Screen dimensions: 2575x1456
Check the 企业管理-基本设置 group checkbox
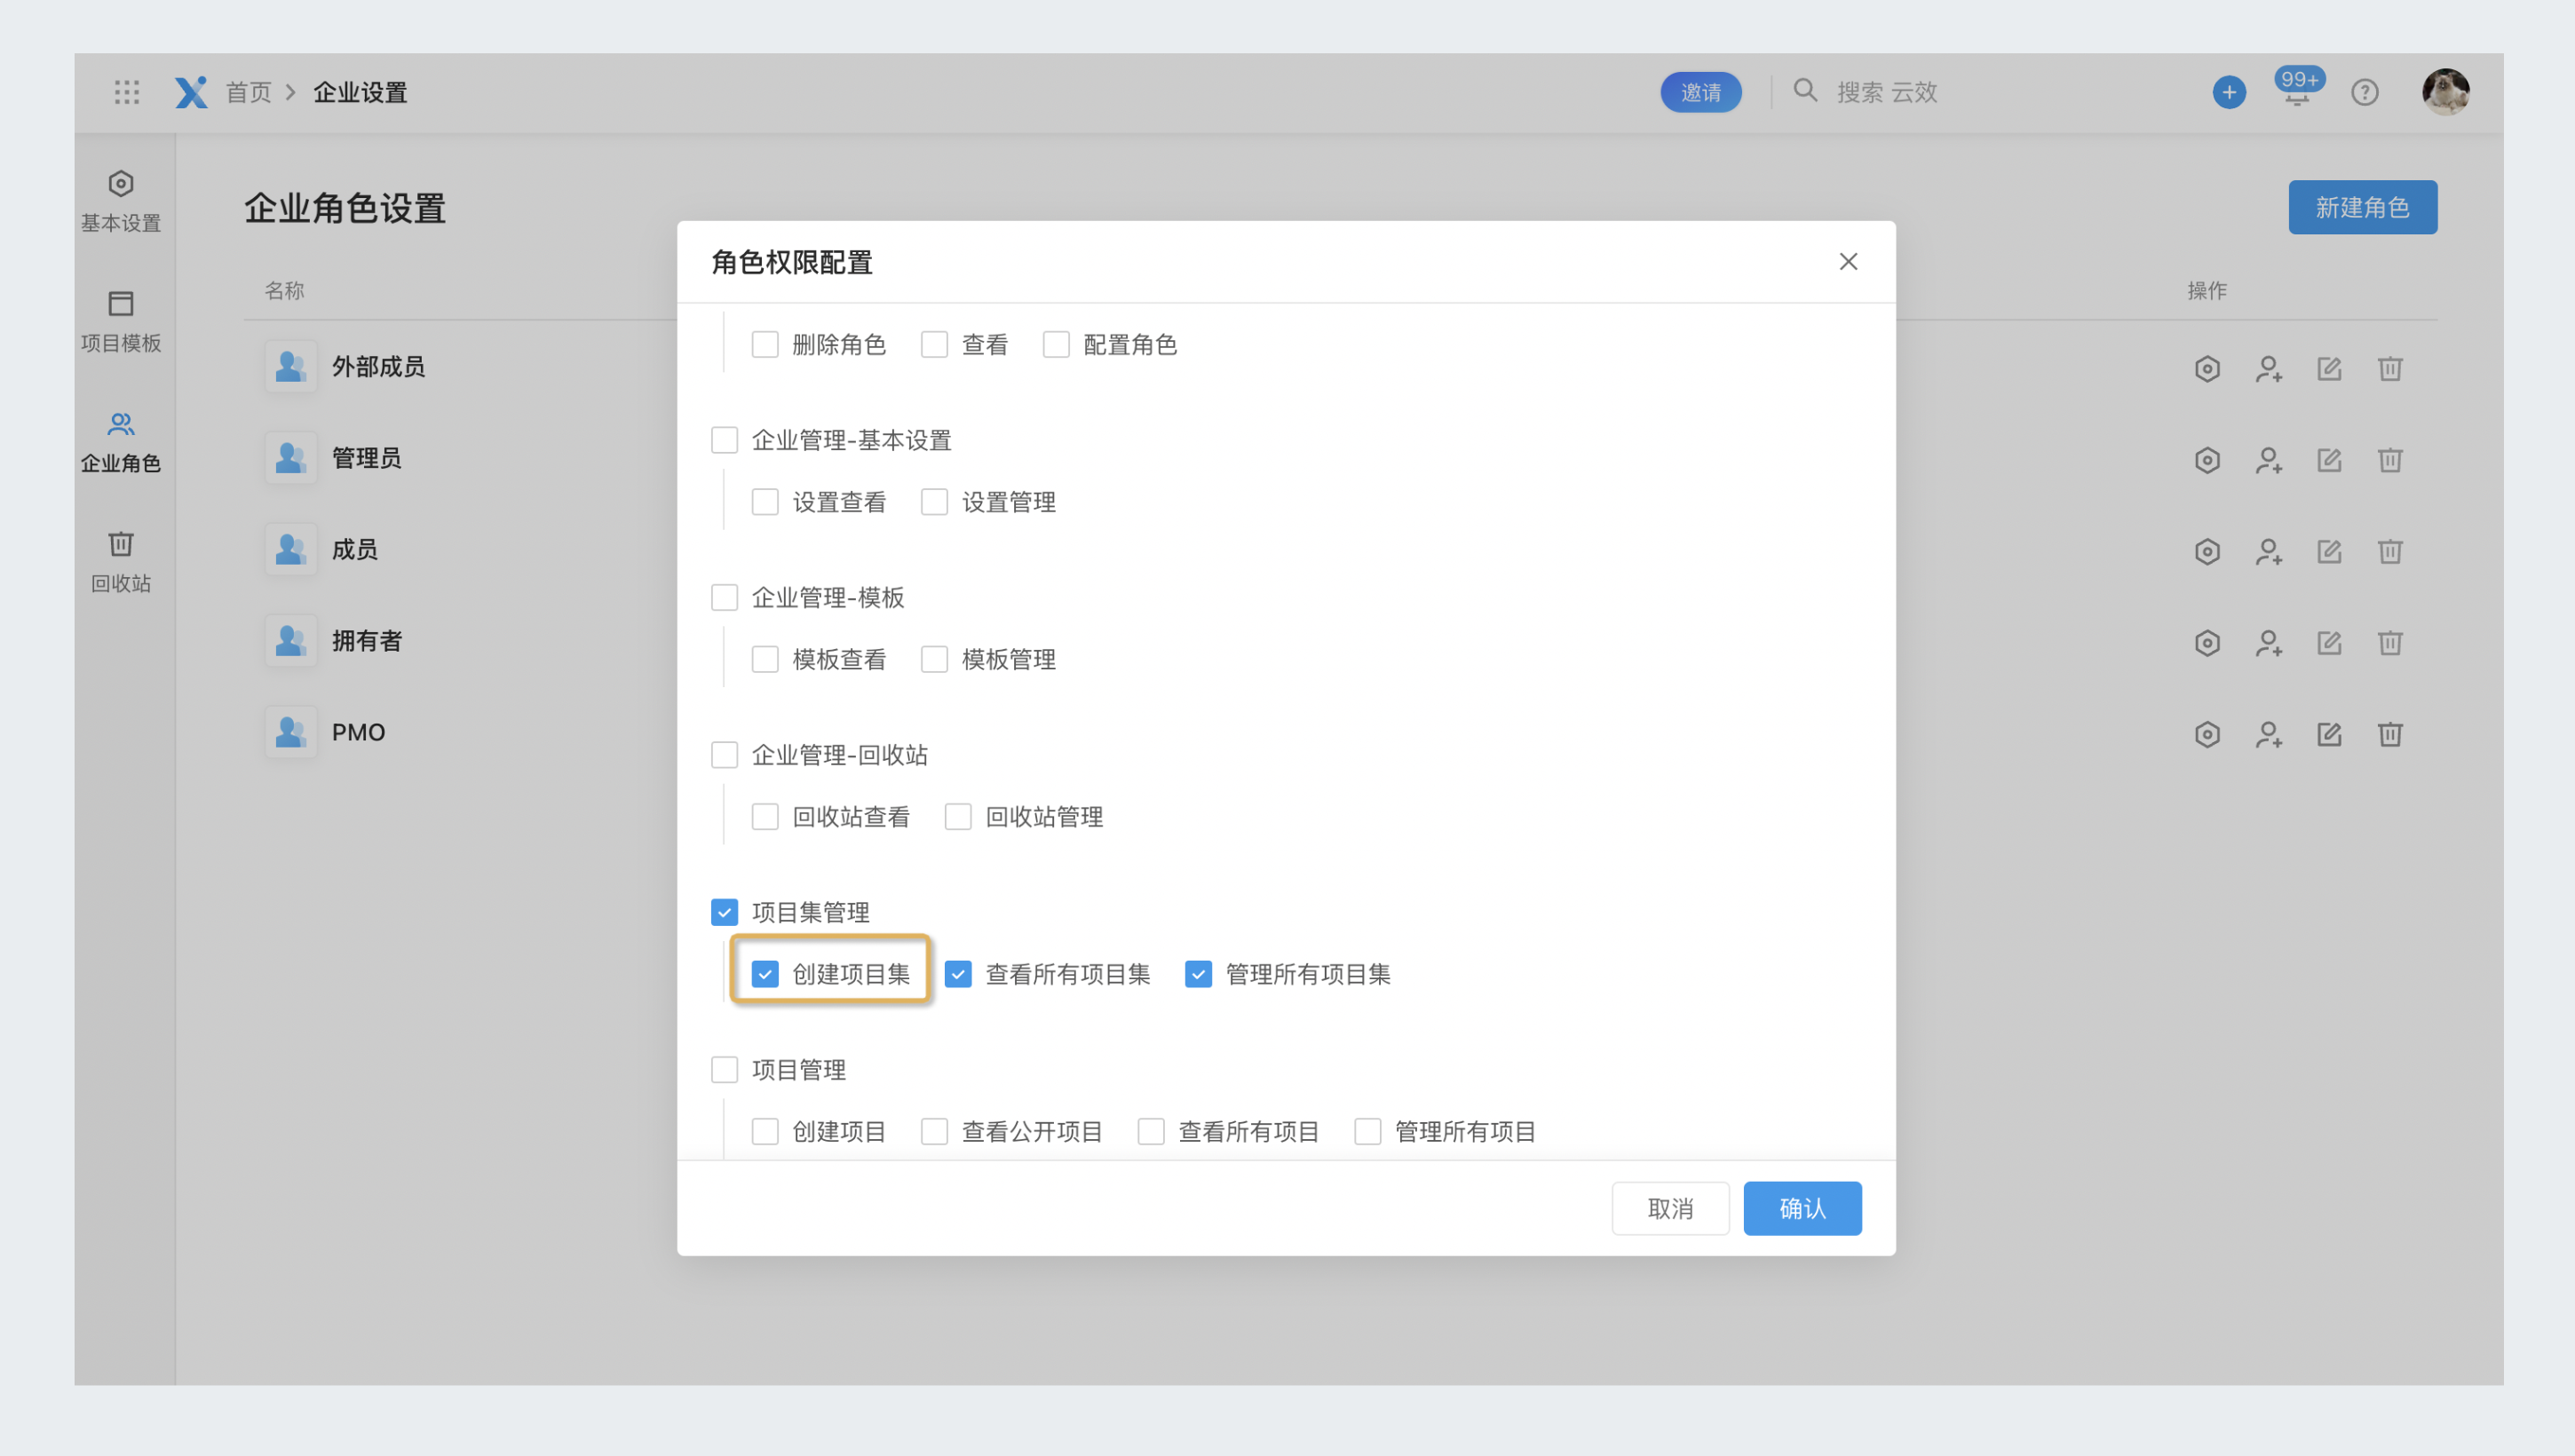(724, 439)
